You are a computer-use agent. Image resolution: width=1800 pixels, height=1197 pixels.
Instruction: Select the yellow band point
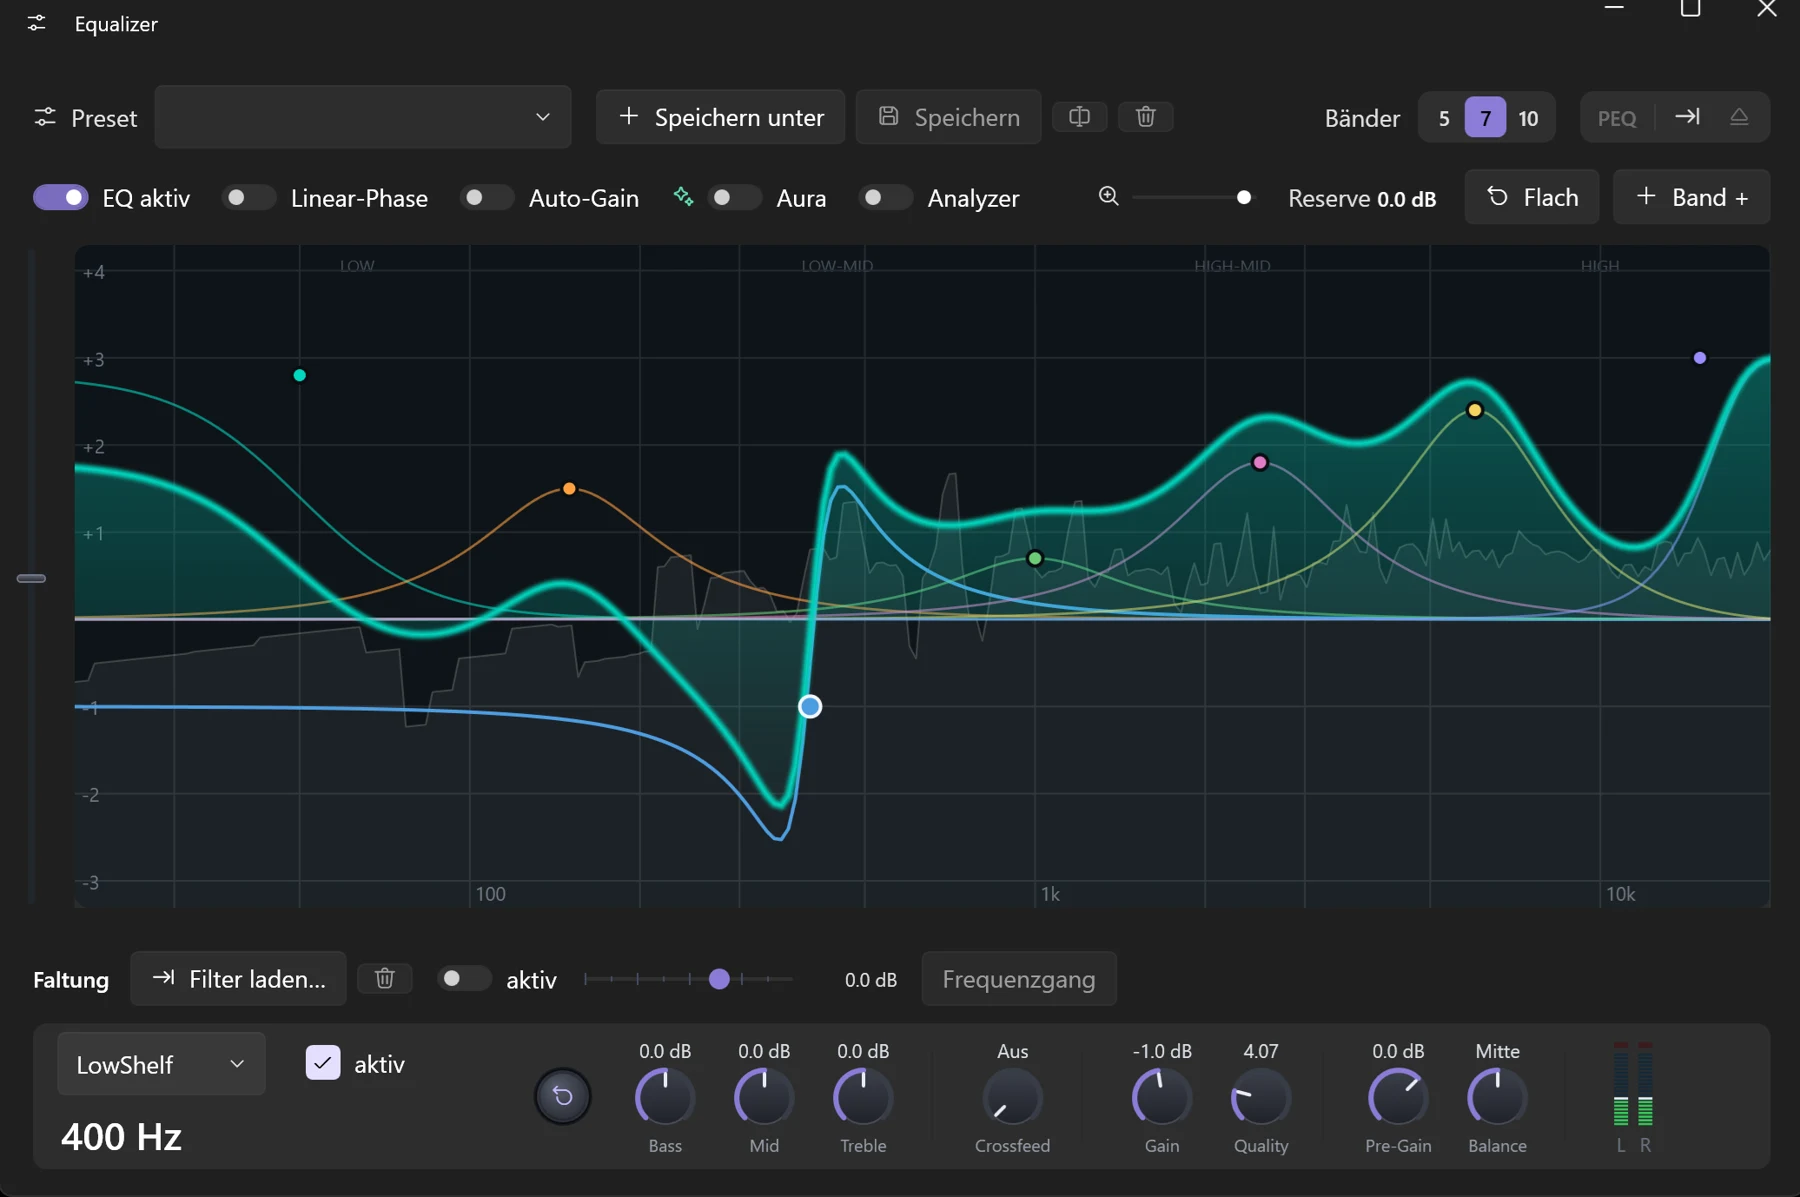[1475, 410]
